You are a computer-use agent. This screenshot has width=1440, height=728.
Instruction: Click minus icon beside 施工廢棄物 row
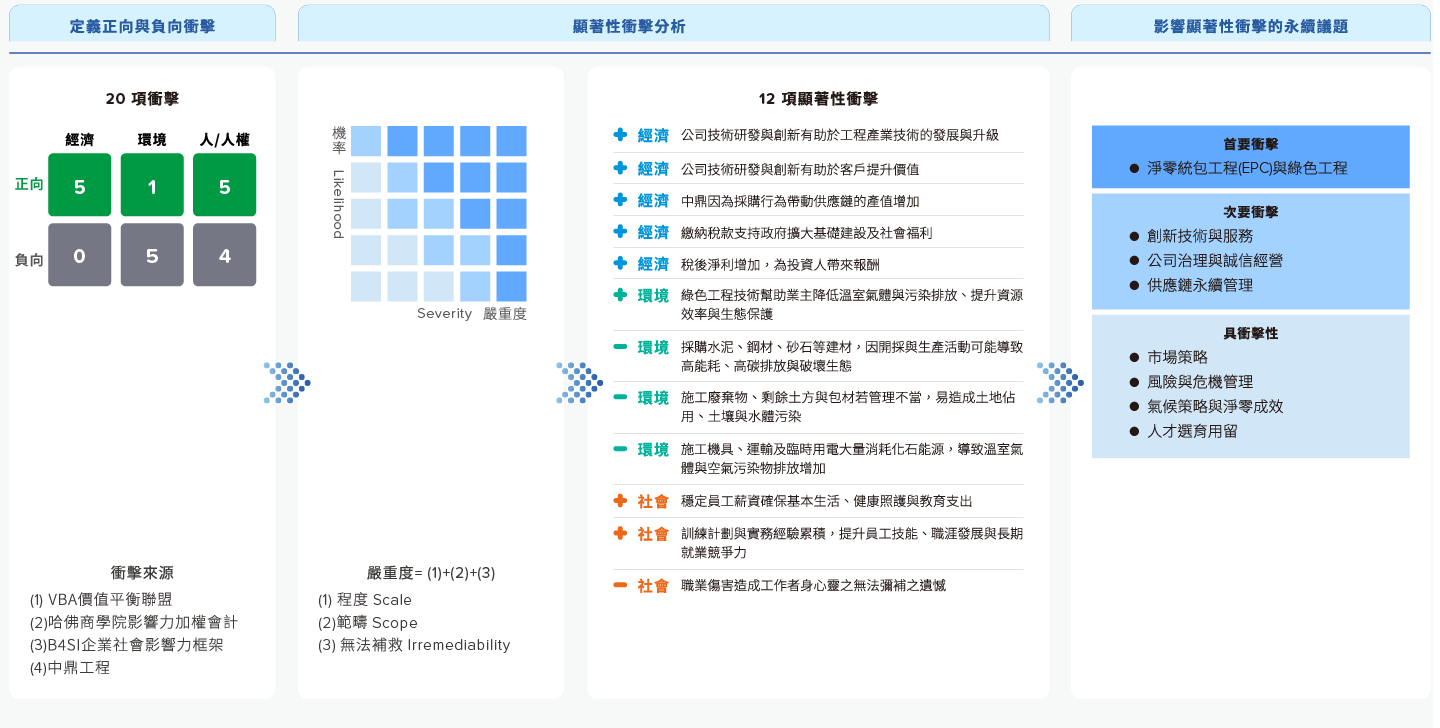pyautogui.click(x=620, y=397)
